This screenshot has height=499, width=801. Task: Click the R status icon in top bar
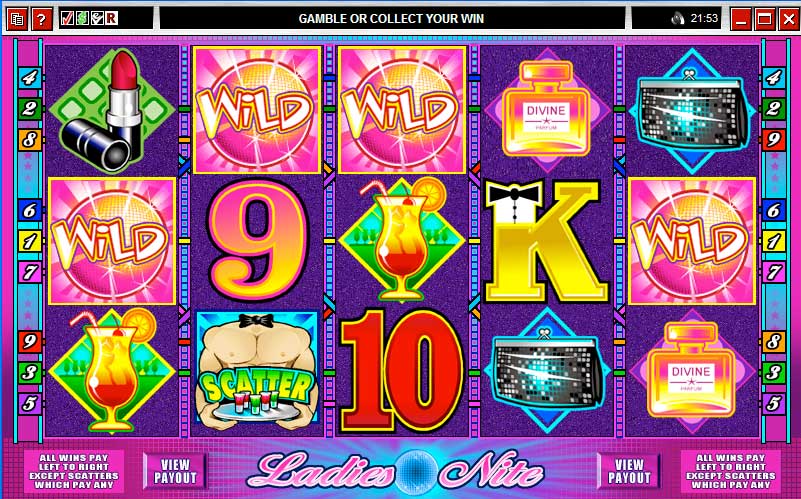[x=111, y=19]
